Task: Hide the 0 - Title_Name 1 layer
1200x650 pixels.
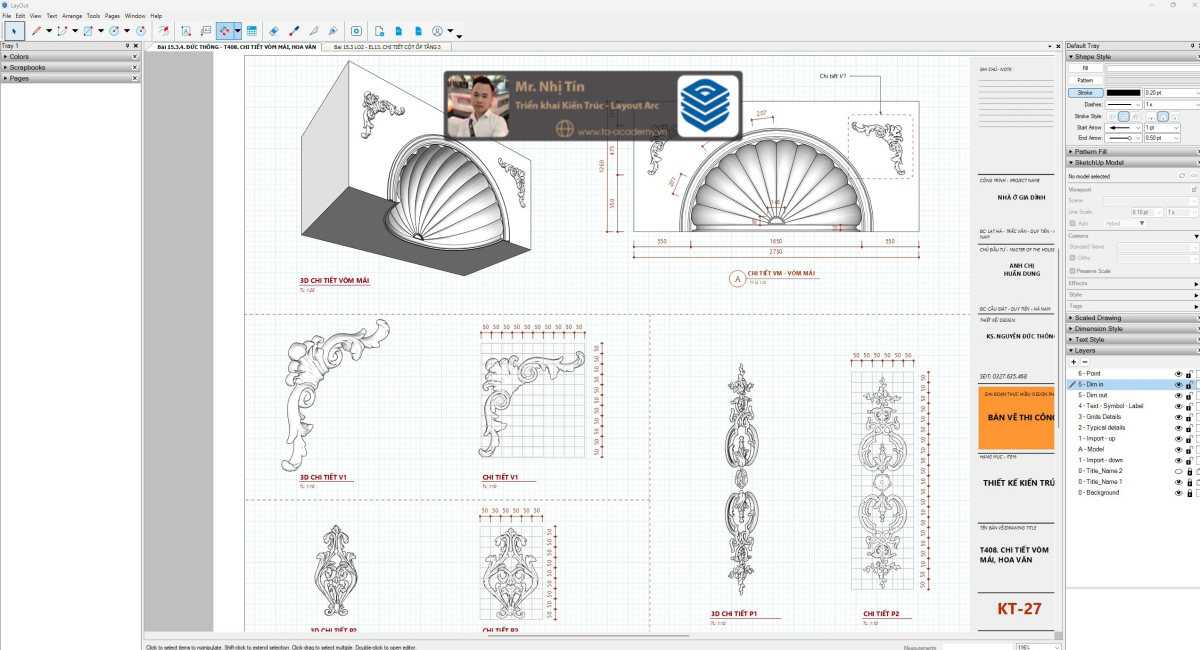Action: [1178, 482]
